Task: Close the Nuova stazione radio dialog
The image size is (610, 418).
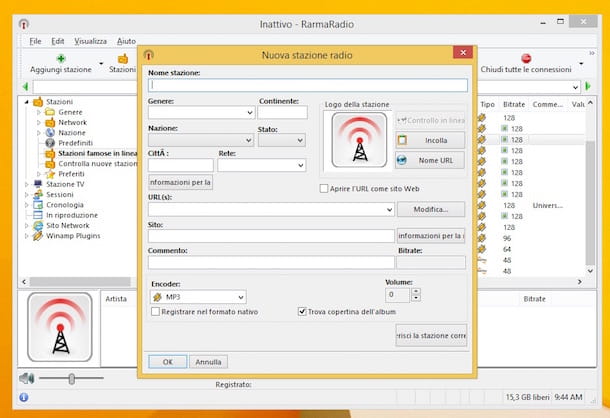Action: [463, 53]
